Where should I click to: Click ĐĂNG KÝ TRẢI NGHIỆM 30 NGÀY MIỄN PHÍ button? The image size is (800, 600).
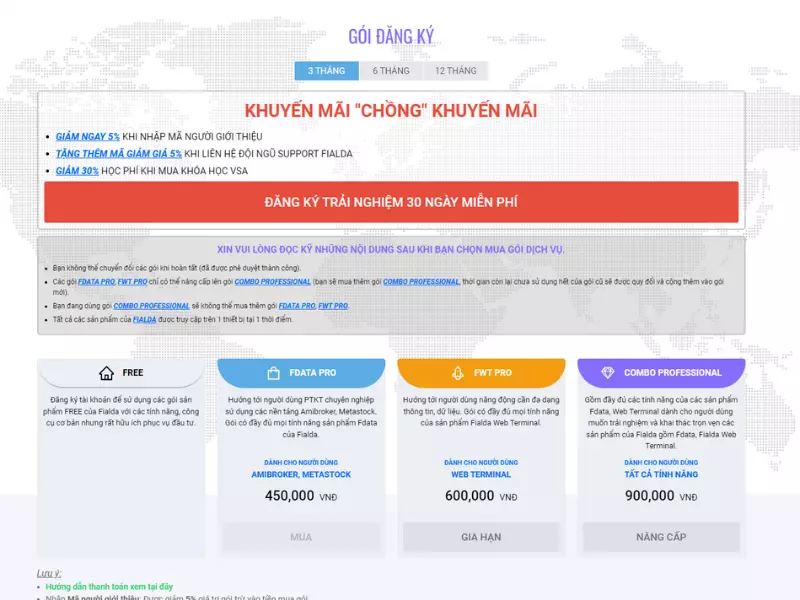(x=391, y=202)
